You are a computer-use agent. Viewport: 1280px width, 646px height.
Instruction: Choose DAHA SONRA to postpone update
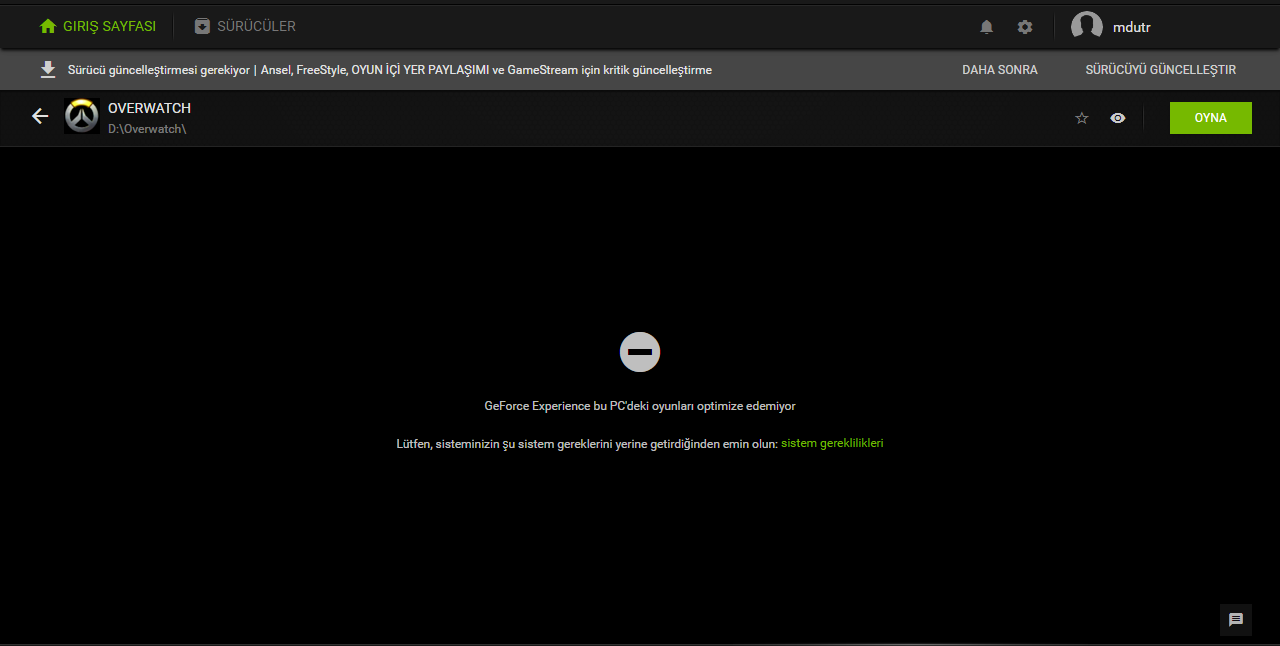coord(1000,70)
